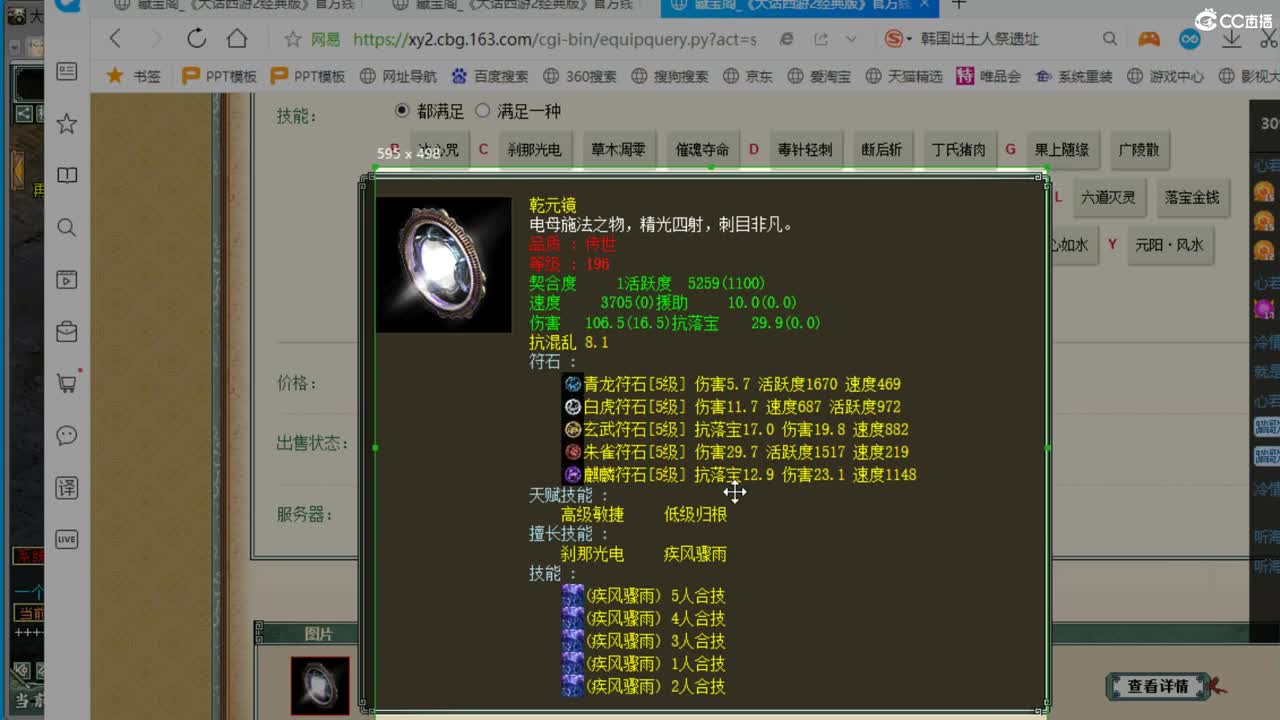Open the sidebar favorites star icon
Viewport: 1280px width, 720px height.
(67, 124)
